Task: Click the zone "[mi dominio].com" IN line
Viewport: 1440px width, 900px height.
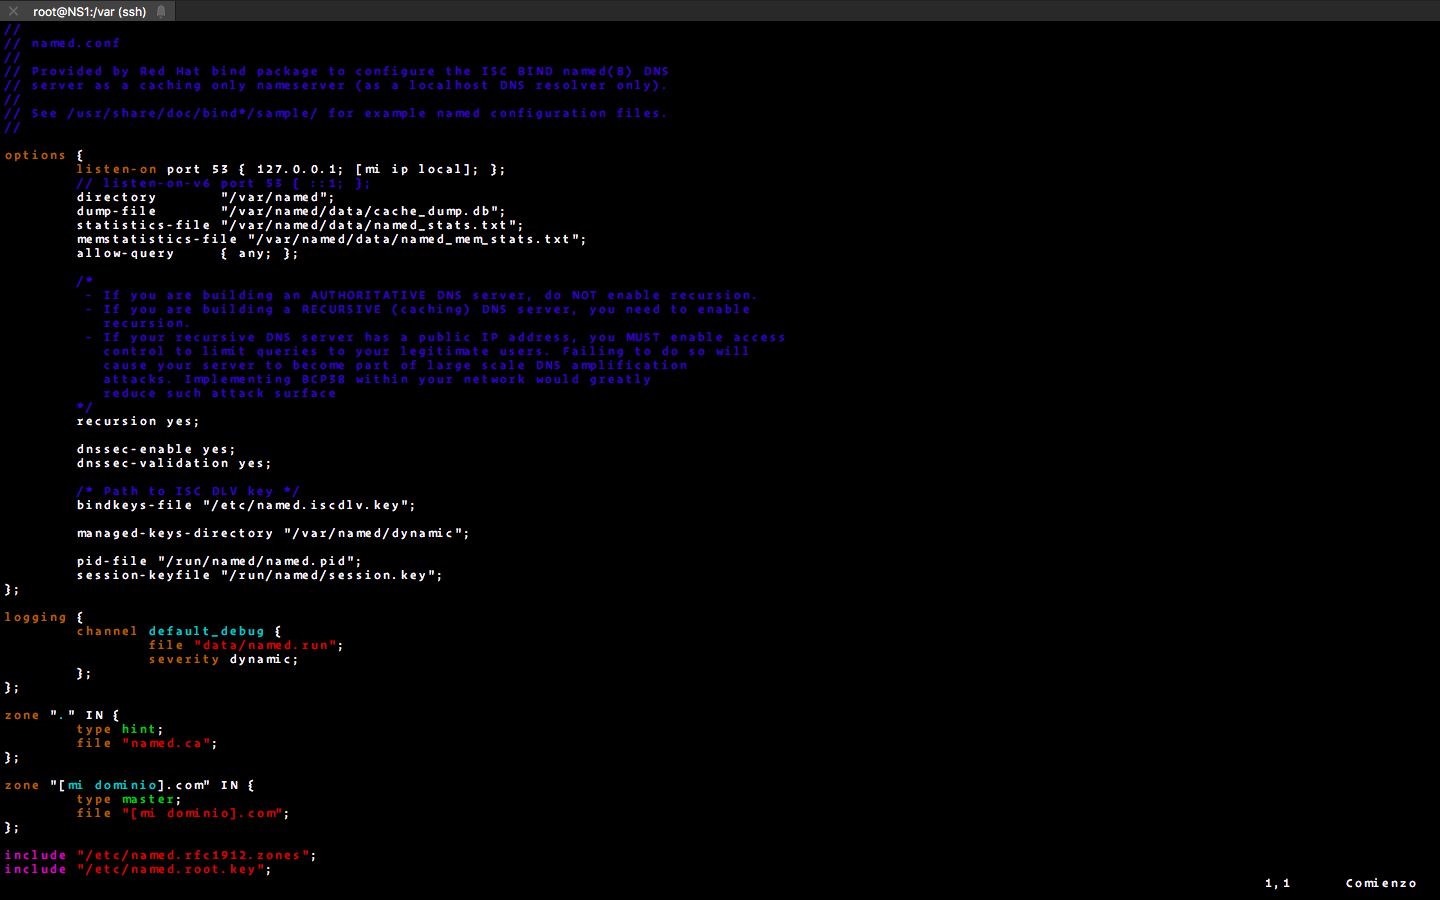Action: [x=129, y=785]
